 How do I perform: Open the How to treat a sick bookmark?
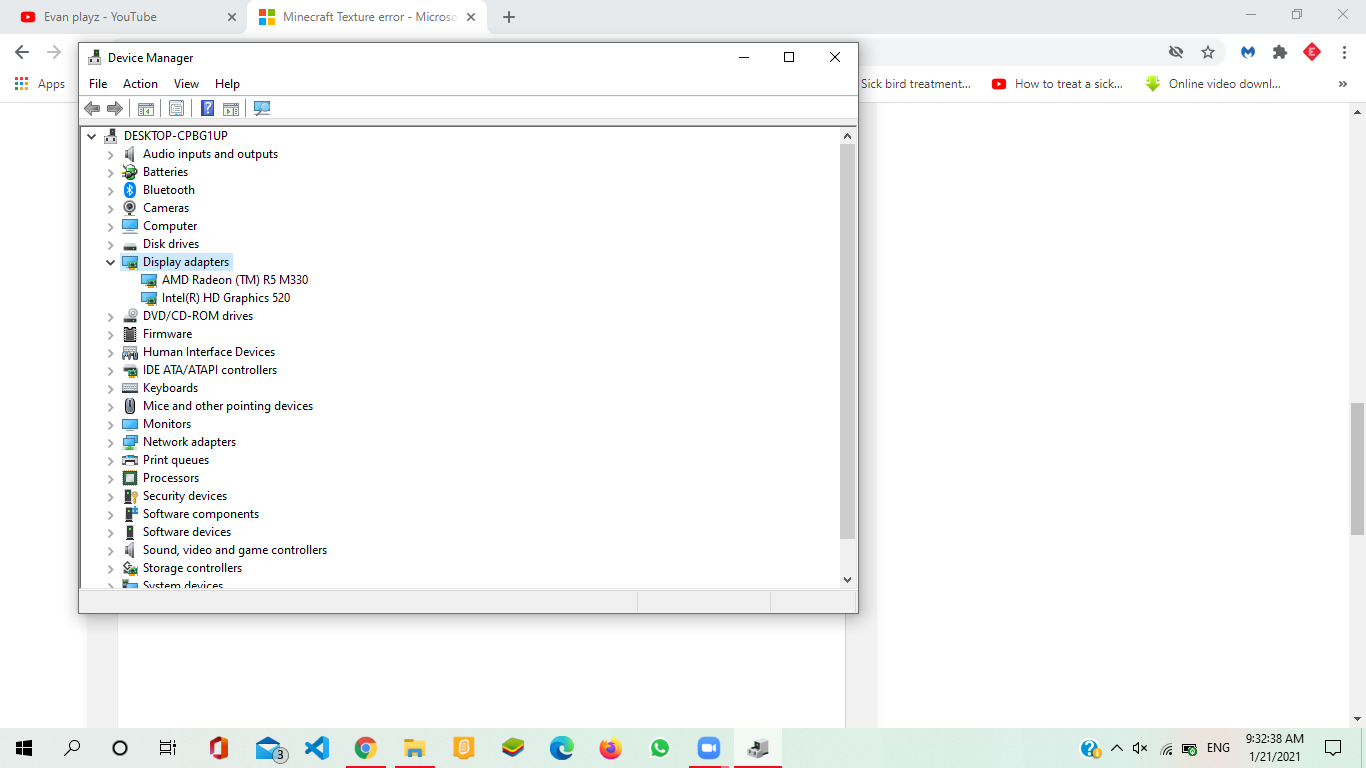(1058, 84)
